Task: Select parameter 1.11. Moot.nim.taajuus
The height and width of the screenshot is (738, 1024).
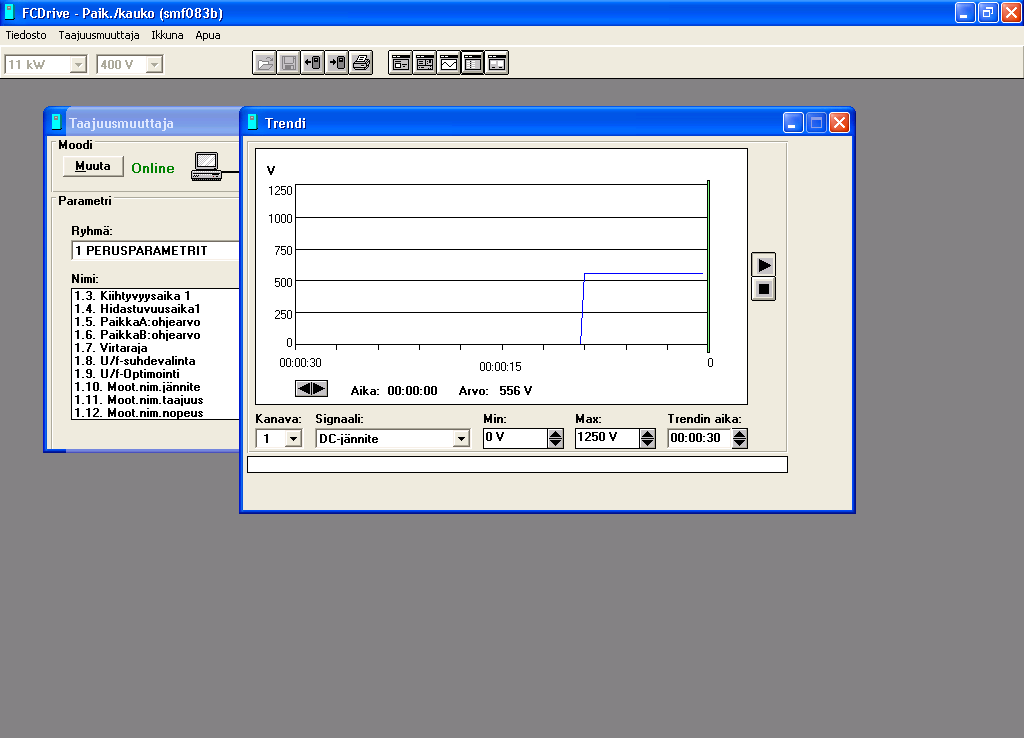Action: point(155,400)
